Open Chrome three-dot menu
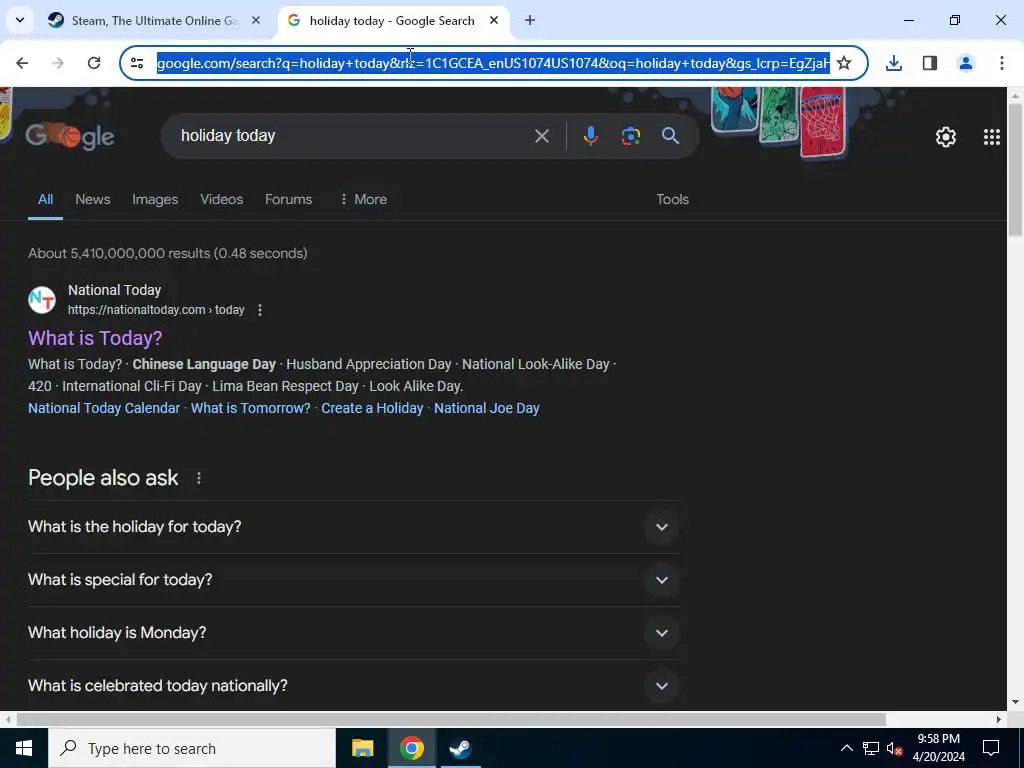Image resolution: width=1024 pixels, height=768 pixels. (1001, 63)
